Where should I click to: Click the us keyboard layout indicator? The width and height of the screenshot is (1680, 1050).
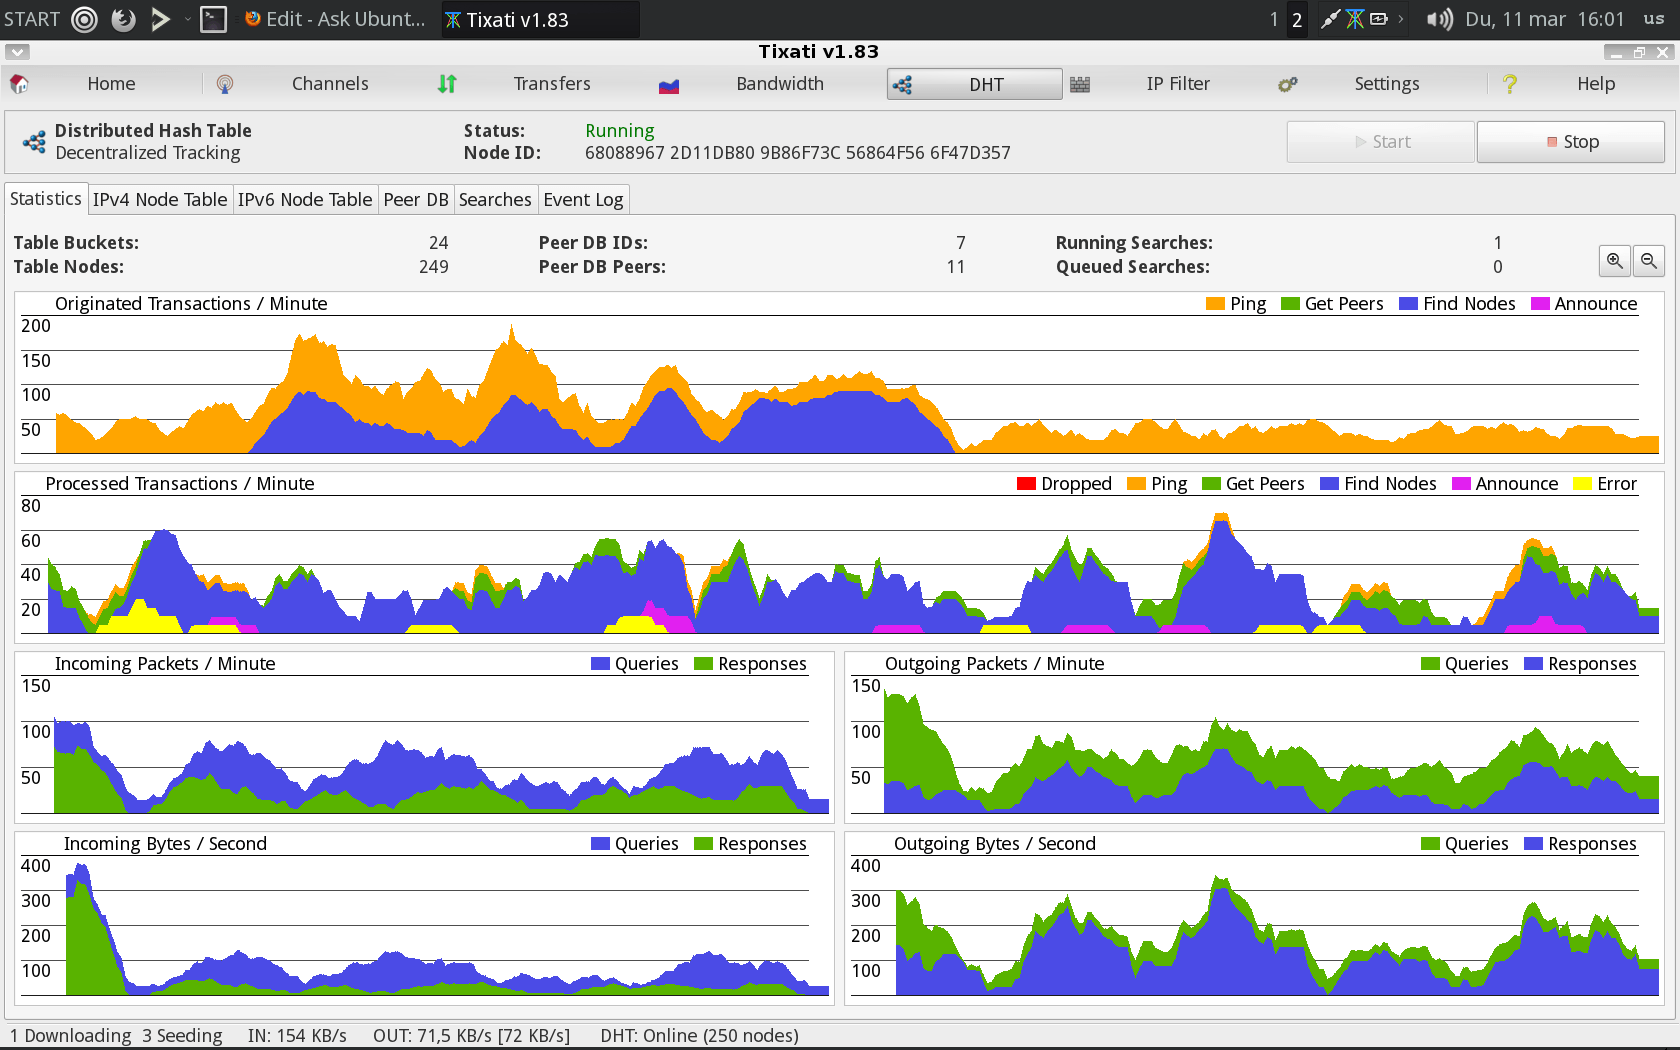point(1654,19)
